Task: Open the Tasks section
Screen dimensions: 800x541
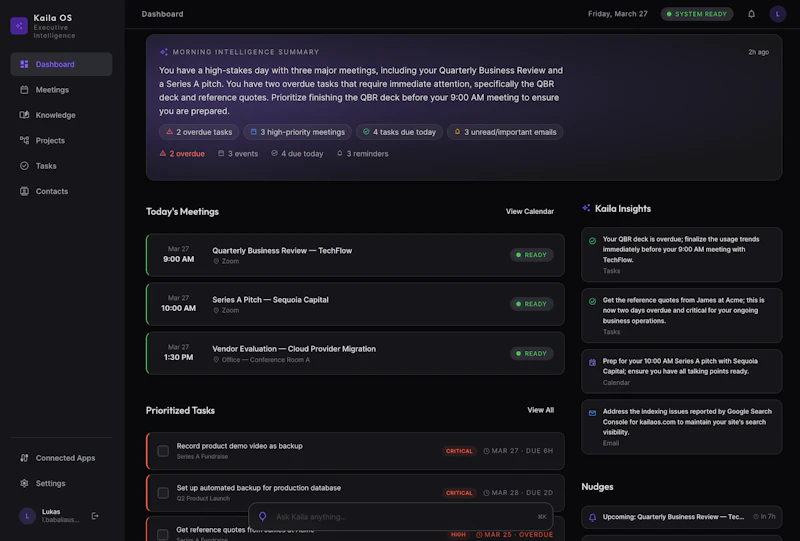Action: pyautogui.click(x=61, y=166)
